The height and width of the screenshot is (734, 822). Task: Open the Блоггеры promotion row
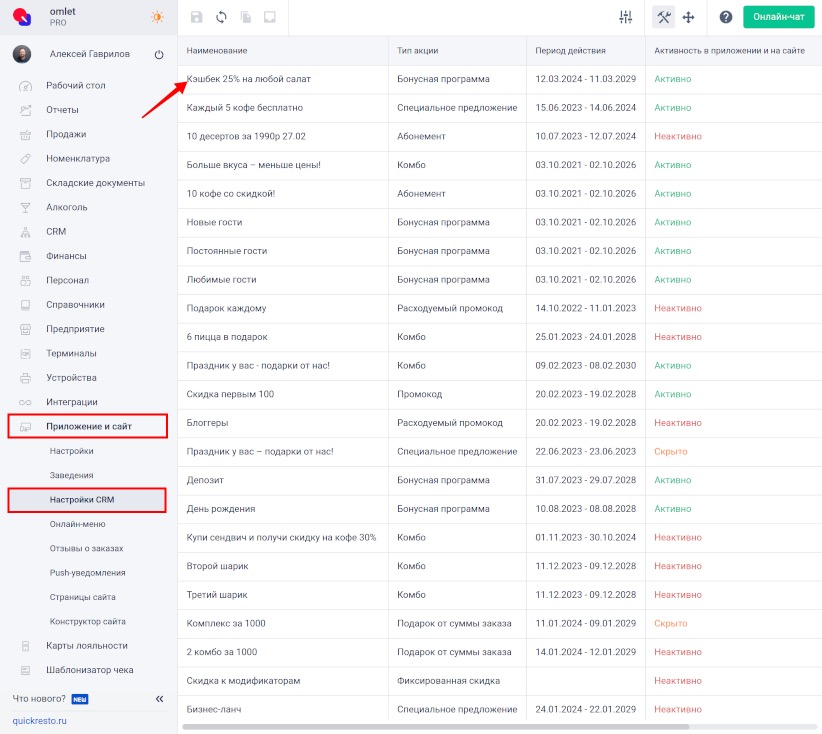pos(500,423)
